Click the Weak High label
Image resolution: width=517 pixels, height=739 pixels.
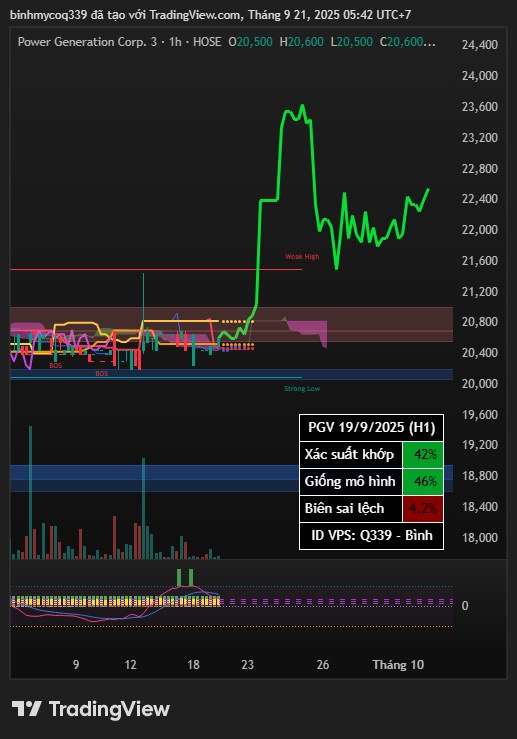302,256
